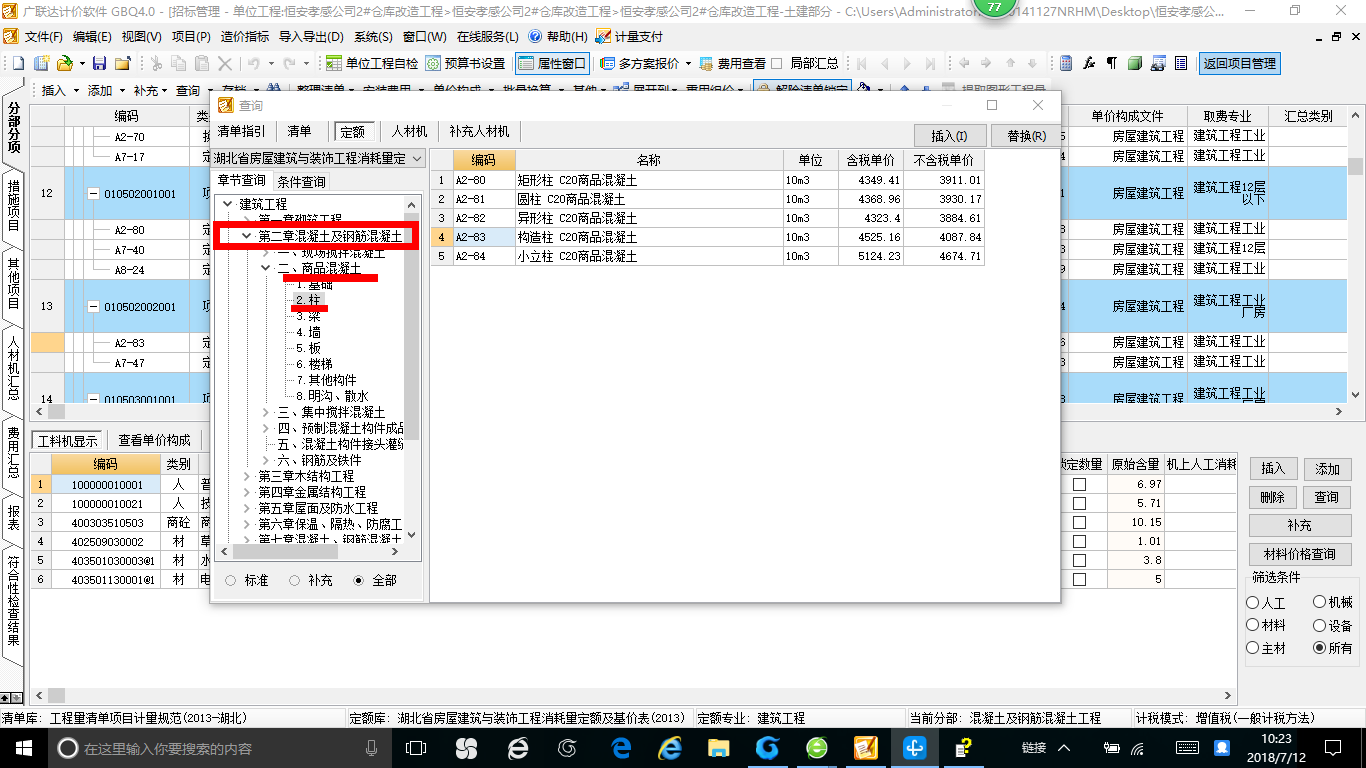The height and width of the screenshot is (768, 1366).
Task: Expand 三、集中搅拌混凝土 tree node
Action: coord(266,412)
